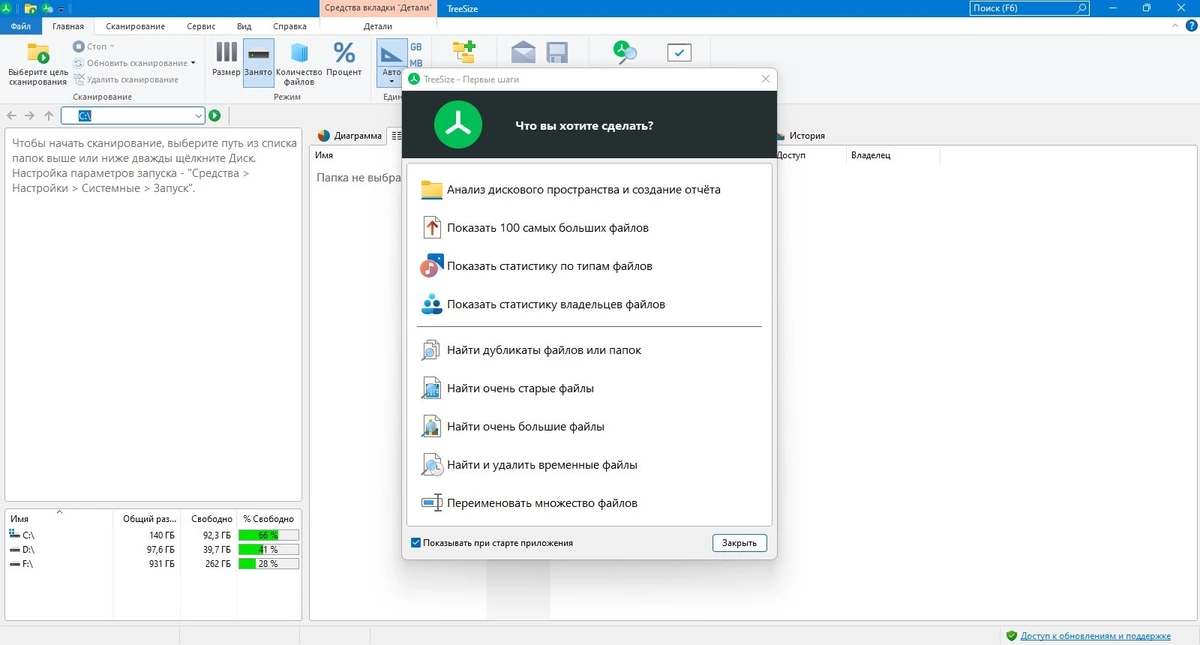Sort by Общий размер column header
This screenshot has width=1200, height=645.
pyautogui.click(x=149, y=519)
